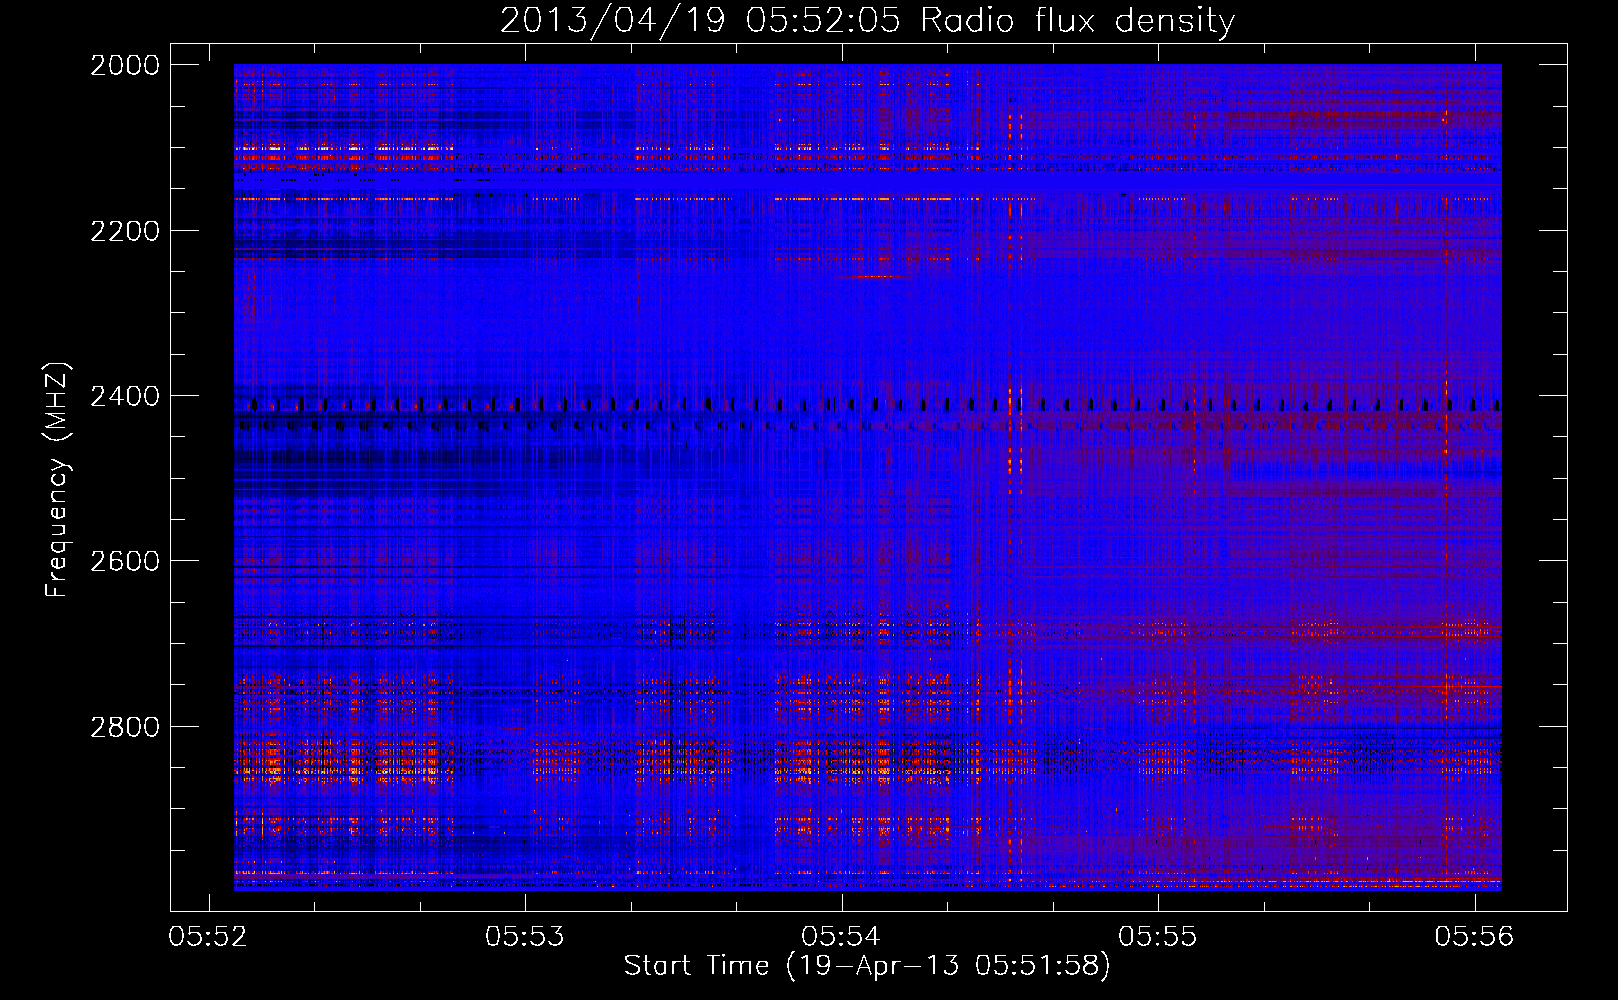Click the 05:52 time axis label

click(208, 936)
